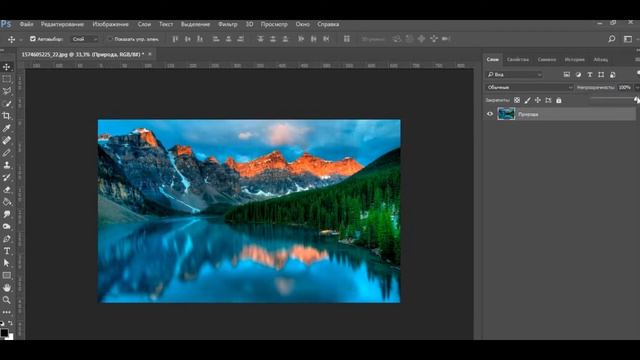Hide the Природа layer with the eye icon
This screenshot has height=360, width=640.
click(490, 114)
